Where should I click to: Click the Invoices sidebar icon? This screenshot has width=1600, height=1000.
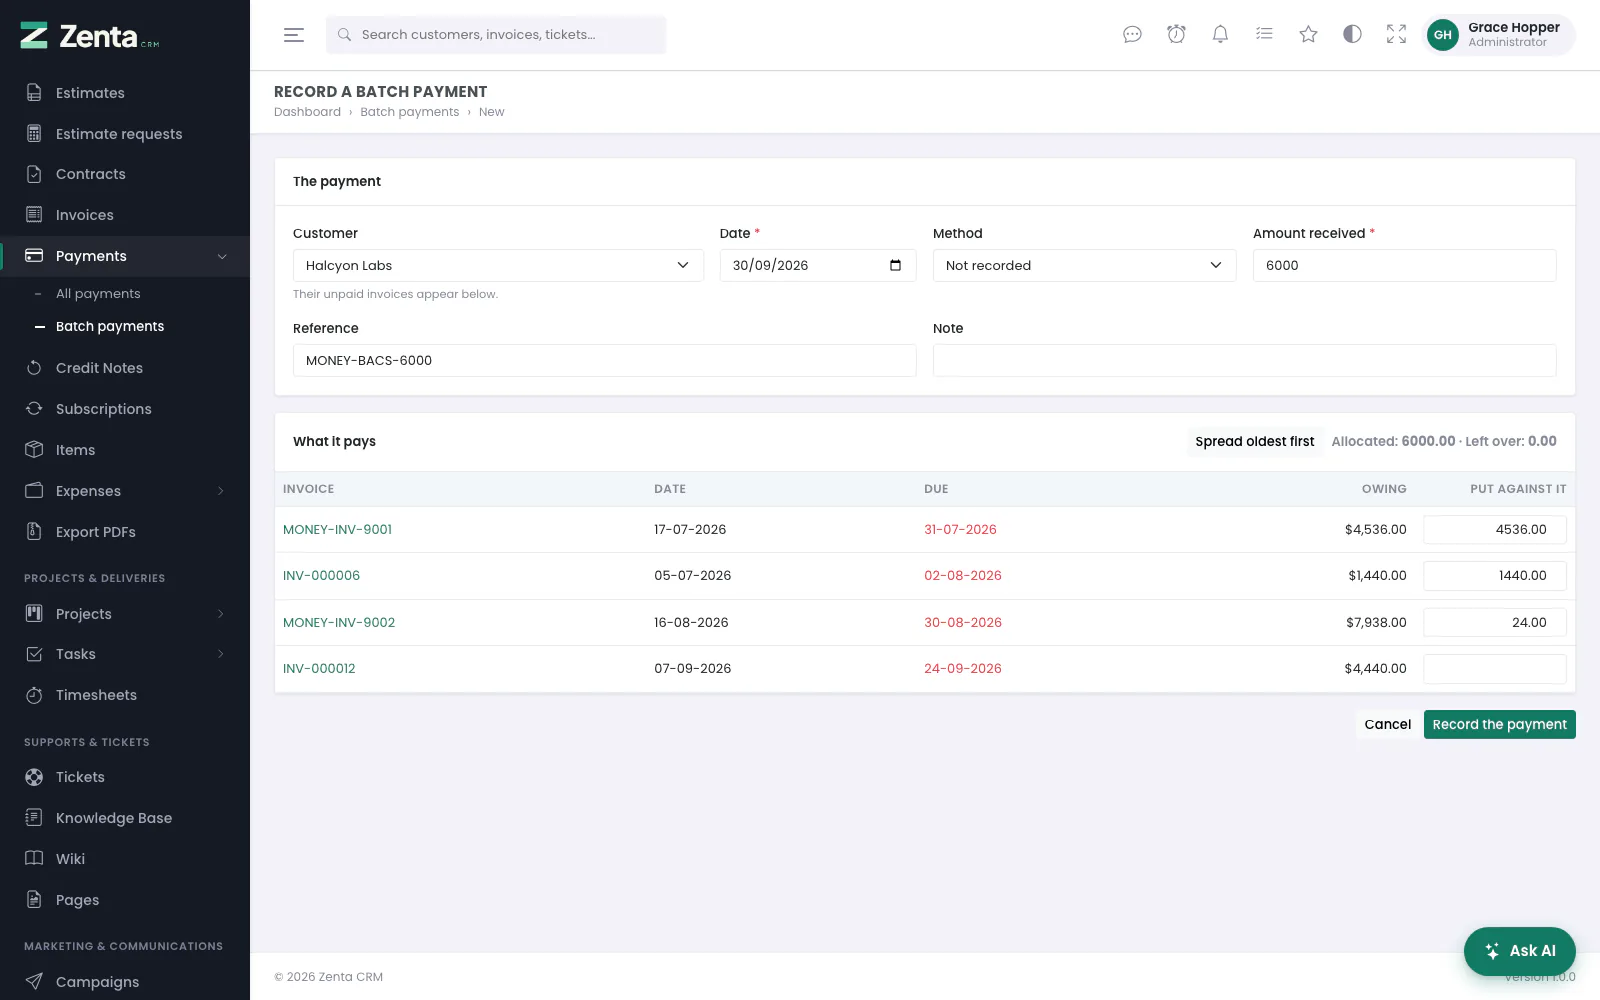34,215
